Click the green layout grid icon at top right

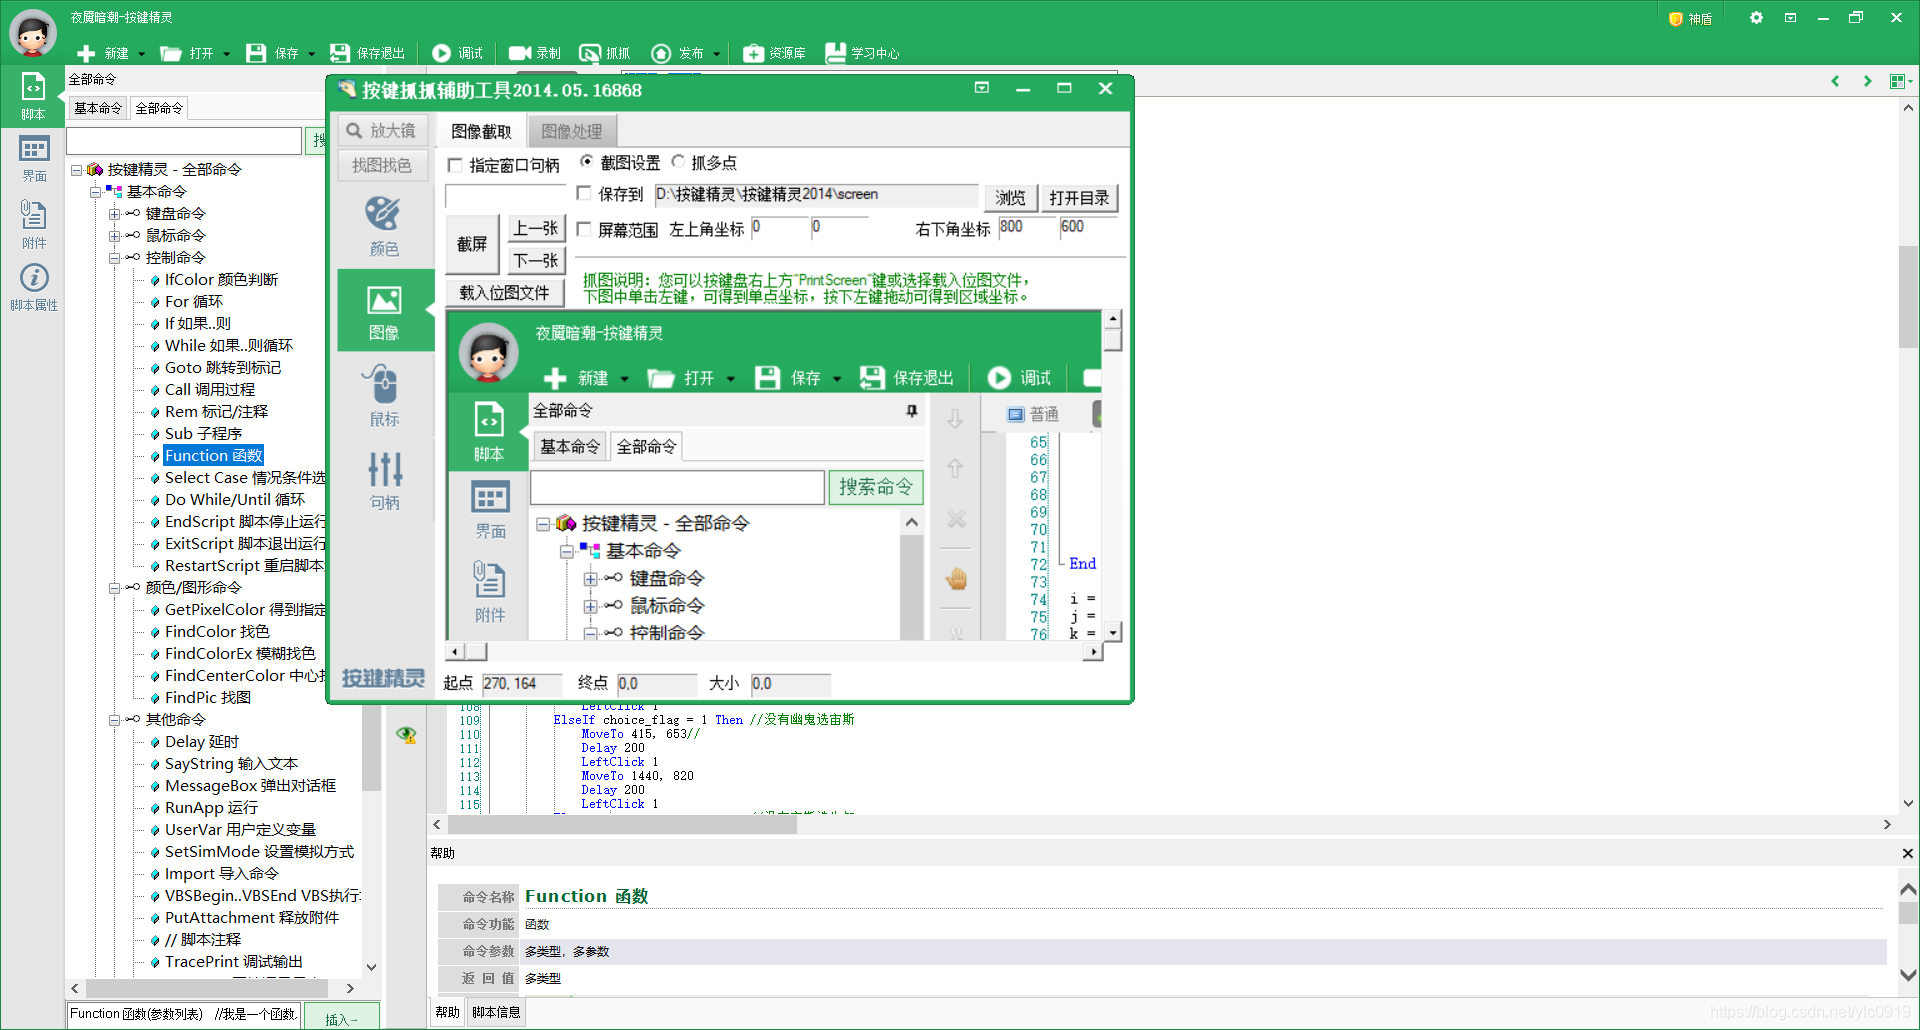click(x=1898, y=81)
